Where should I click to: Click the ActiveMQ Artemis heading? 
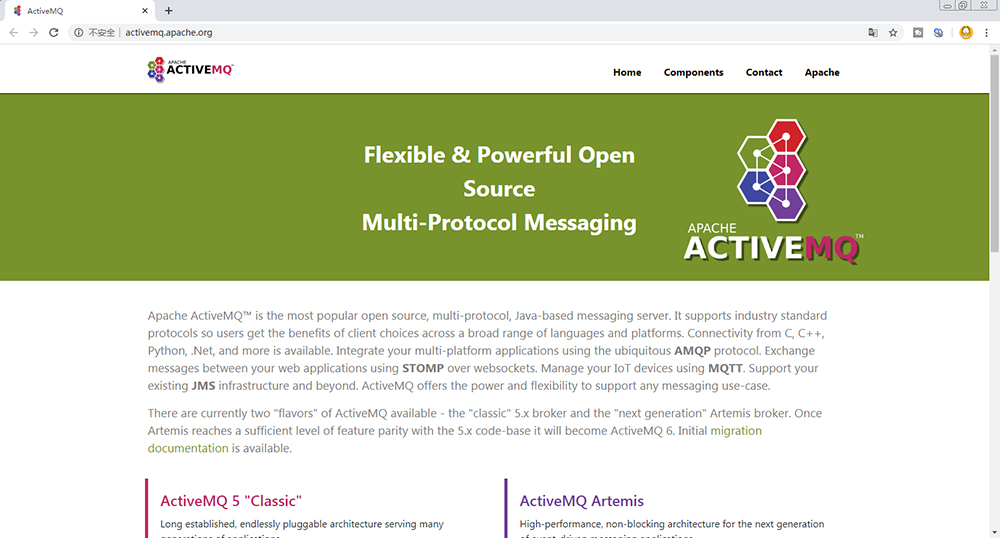(x=581, y=501)
